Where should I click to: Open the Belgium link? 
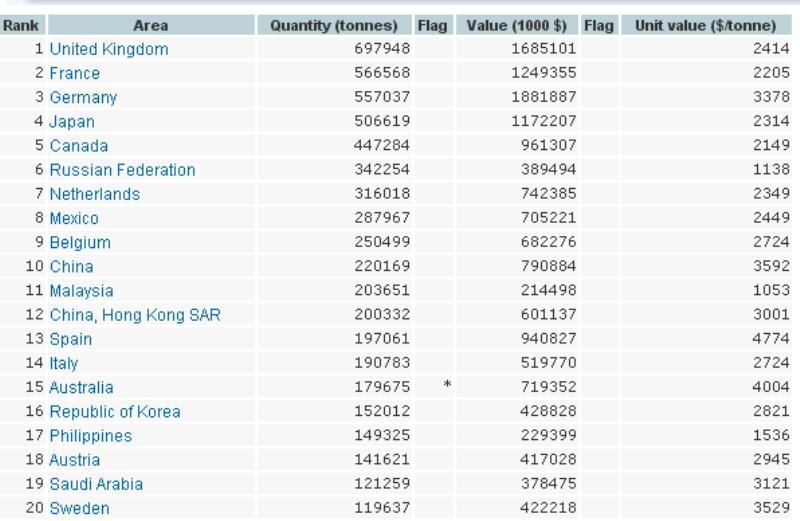point(79,242)
